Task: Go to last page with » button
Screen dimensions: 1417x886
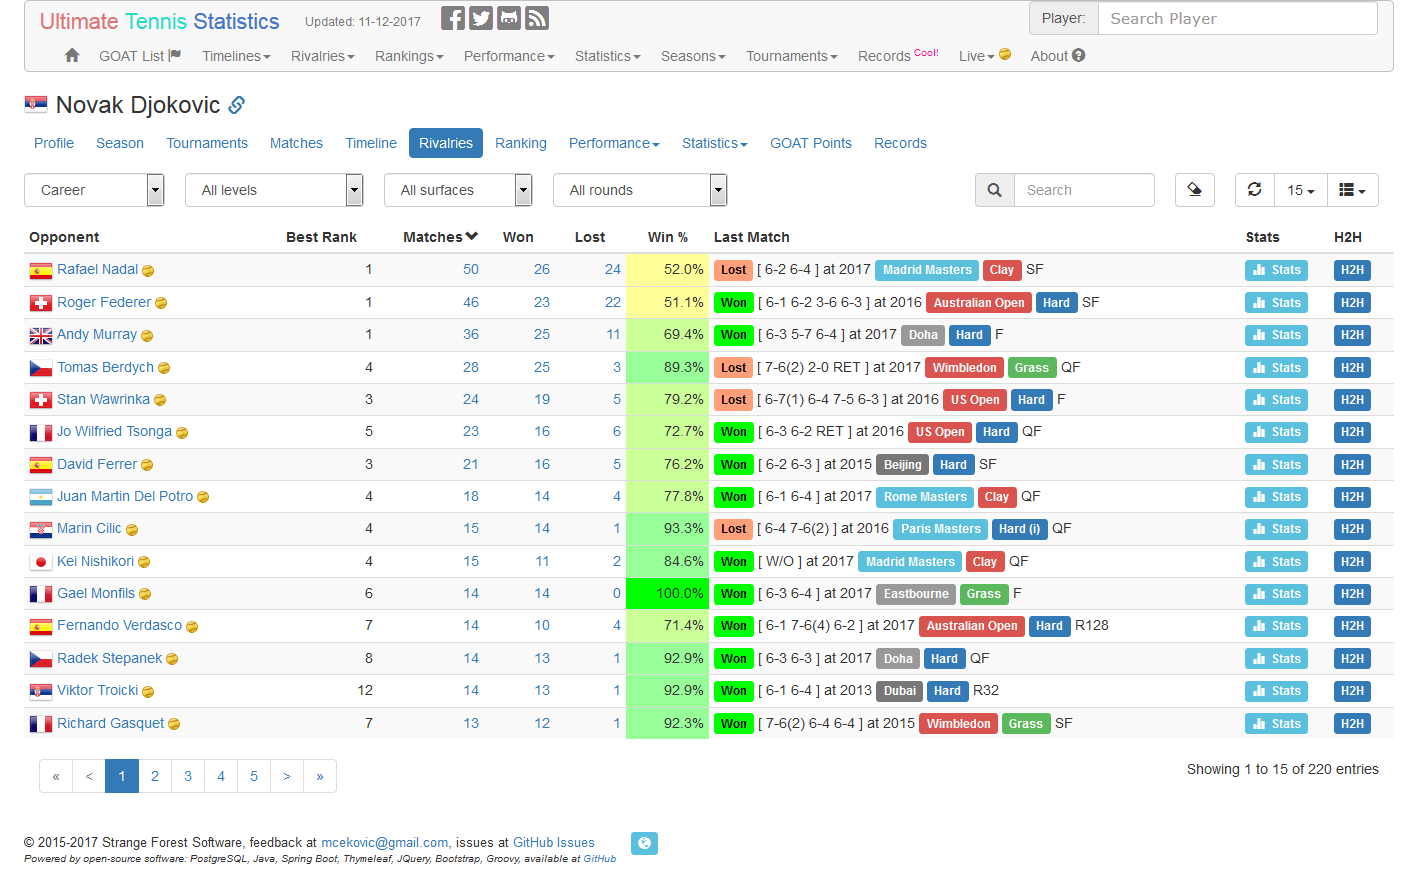Action: (320, 776)
